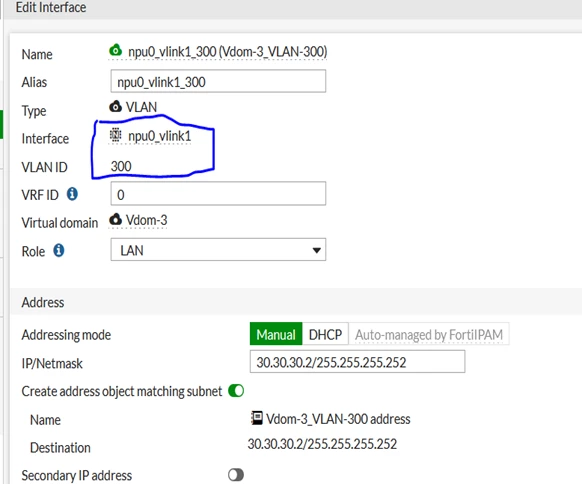Click the Alias input field

pyautogui.click(x=218, y=81)
